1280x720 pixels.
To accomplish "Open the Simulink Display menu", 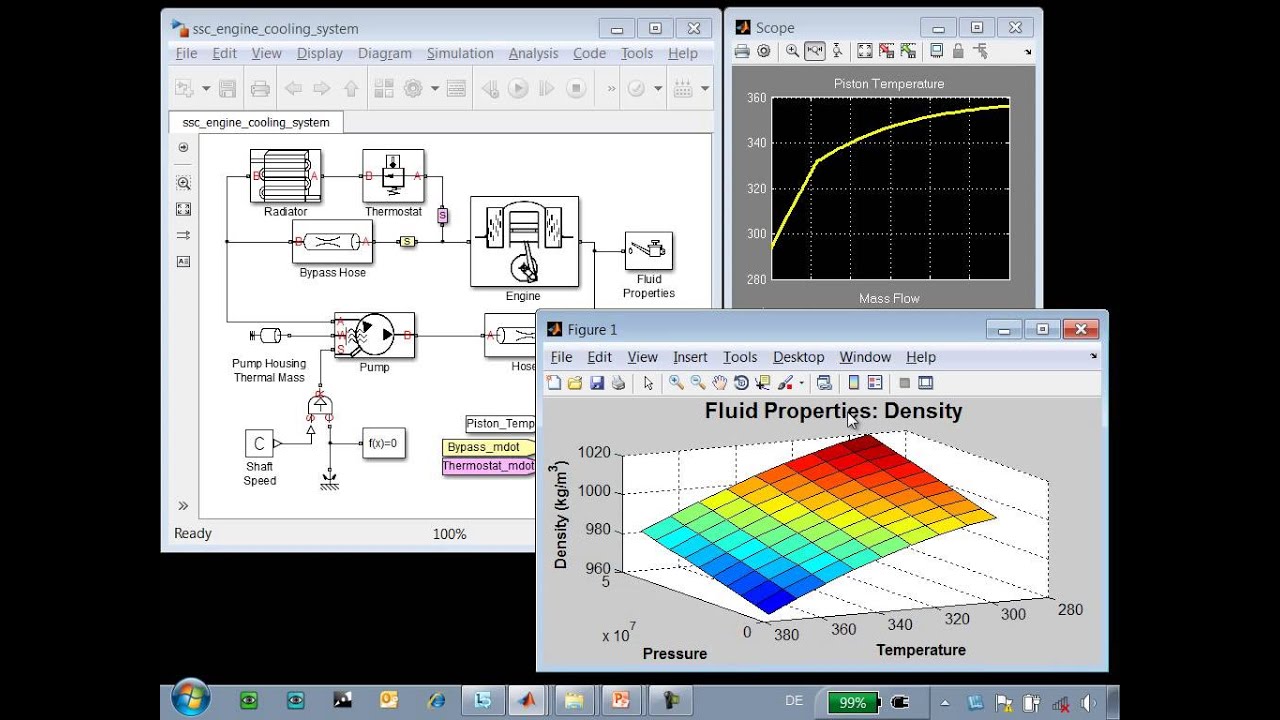I will click(x=320, y=54).
